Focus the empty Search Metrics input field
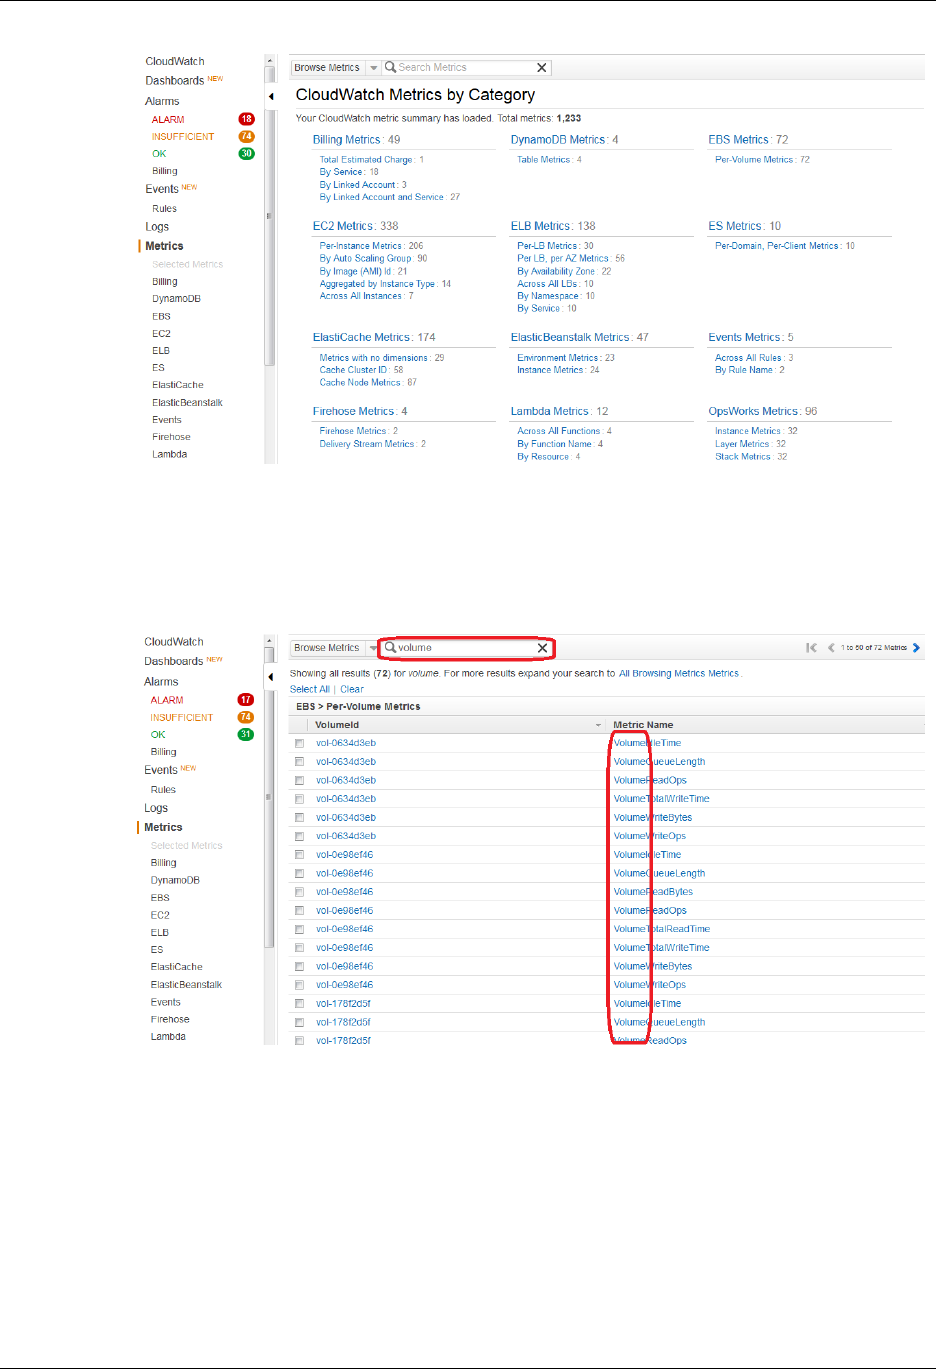936x1369 pixels. click(x=465, y=68)
